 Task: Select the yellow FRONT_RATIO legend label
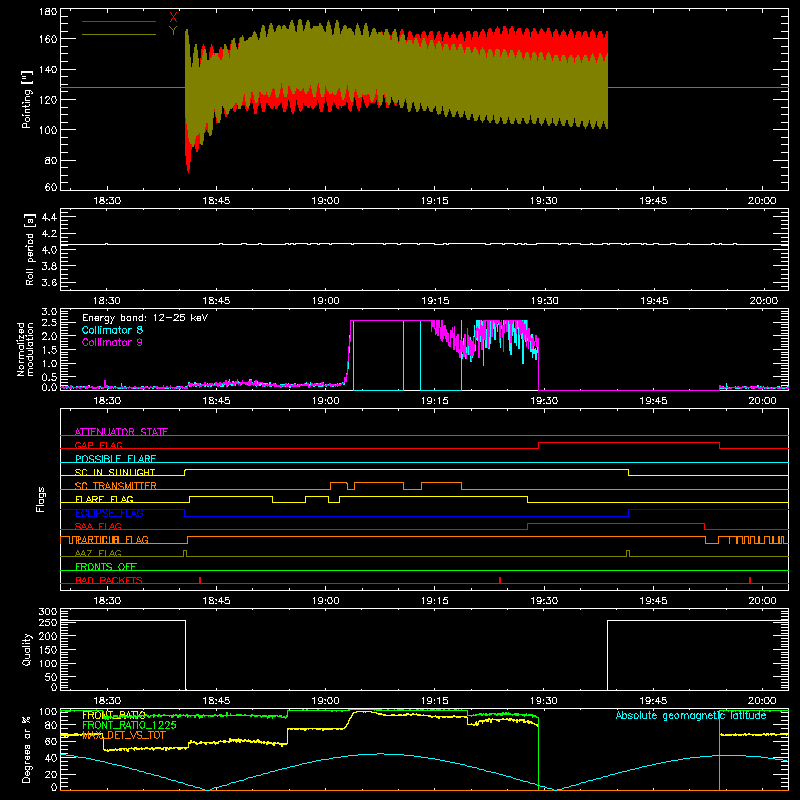click(114, 715)
